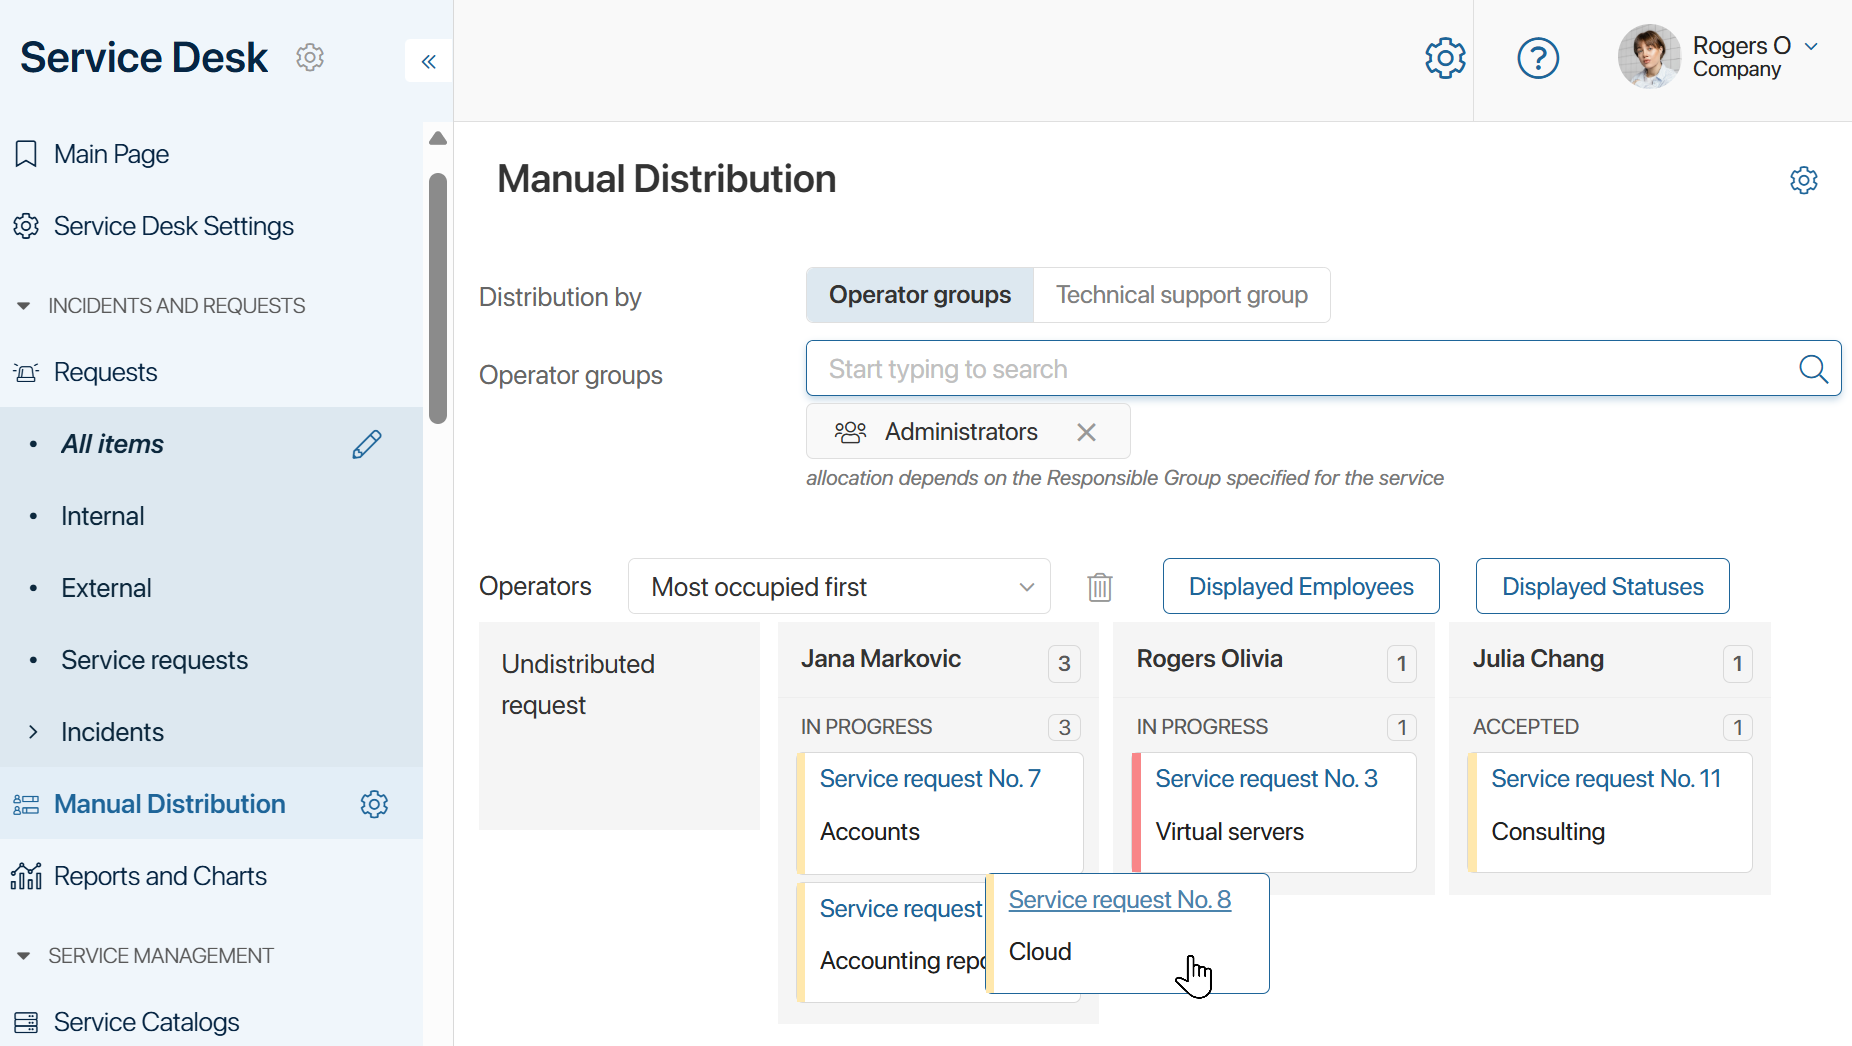Click the Consulting card text

click(x=1548, y=832)
